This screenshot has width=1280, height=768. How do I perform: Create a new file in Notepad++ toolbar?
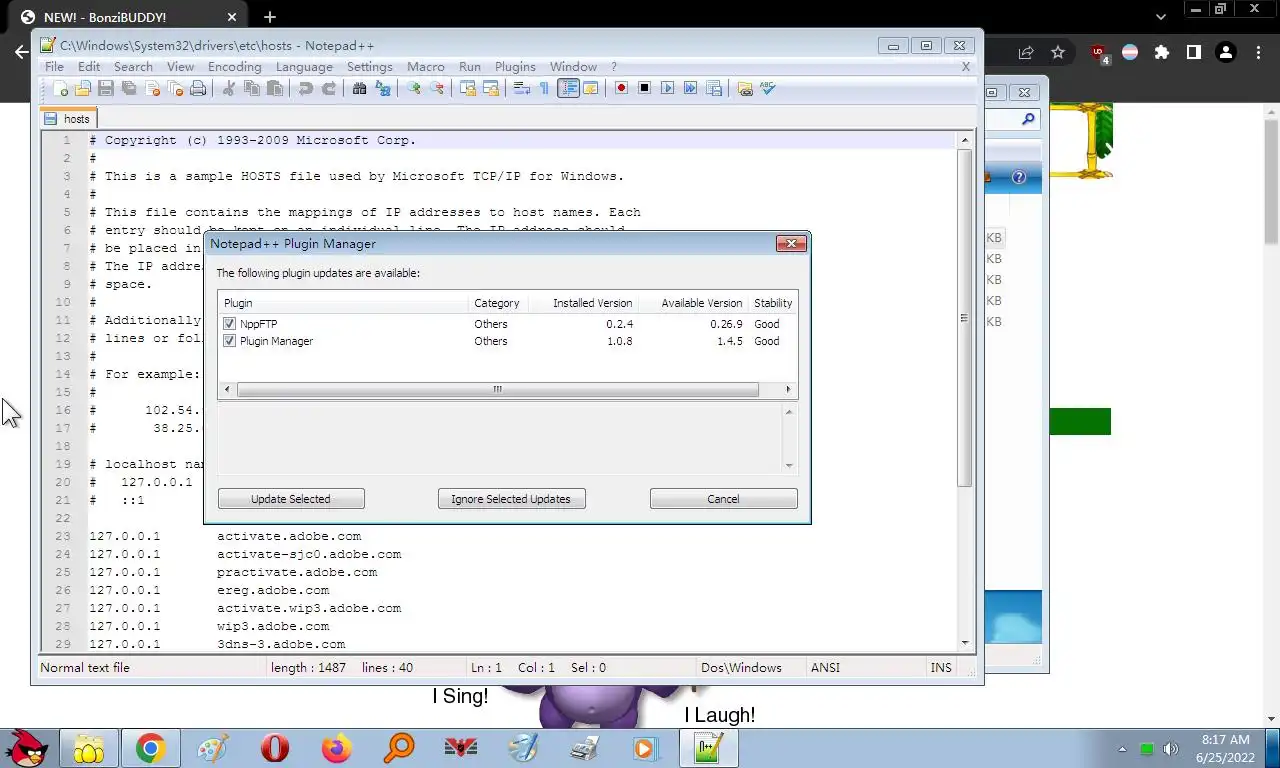pos(60,89)
